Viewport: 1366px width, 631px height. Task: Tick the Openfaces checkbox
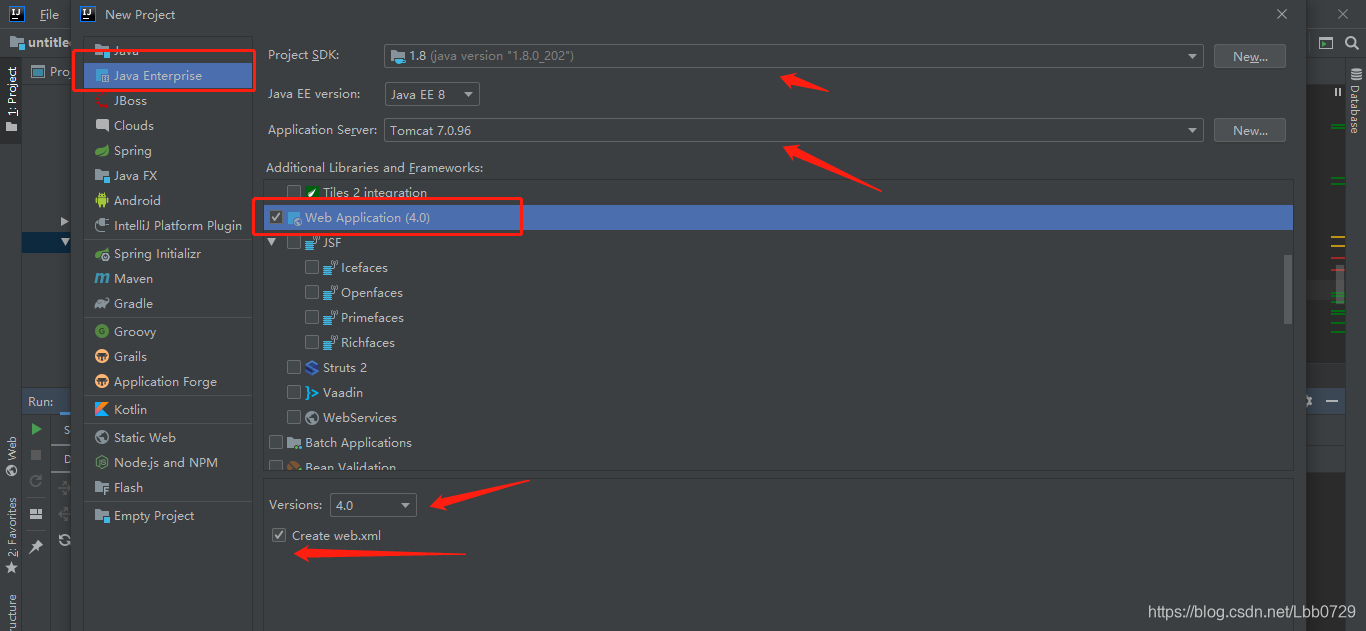click(x=312, y=293)
